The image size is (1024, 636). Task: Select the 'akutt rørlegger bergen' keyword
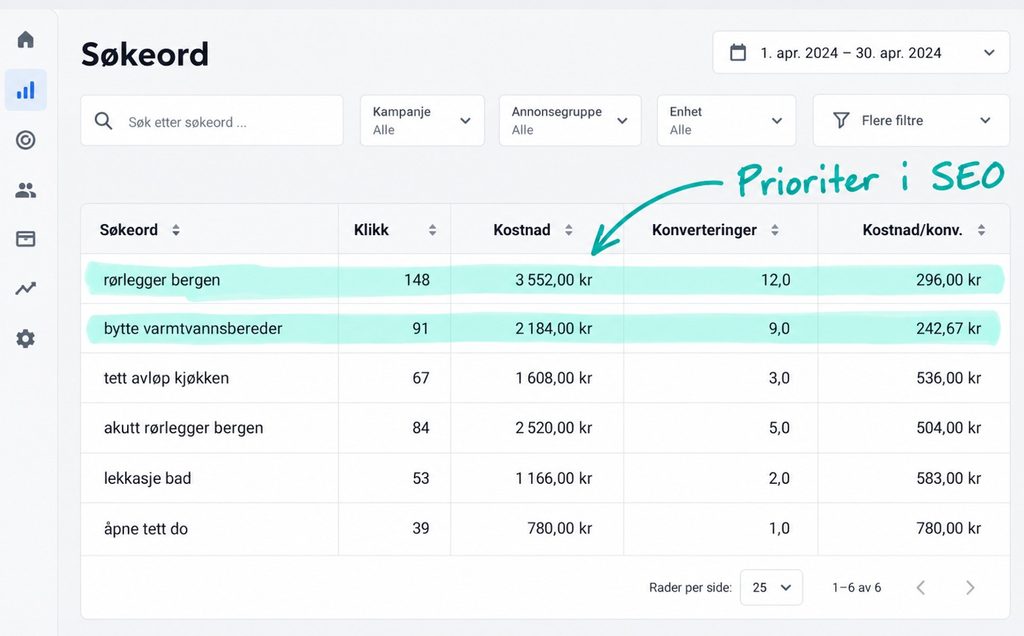(184, 428)
